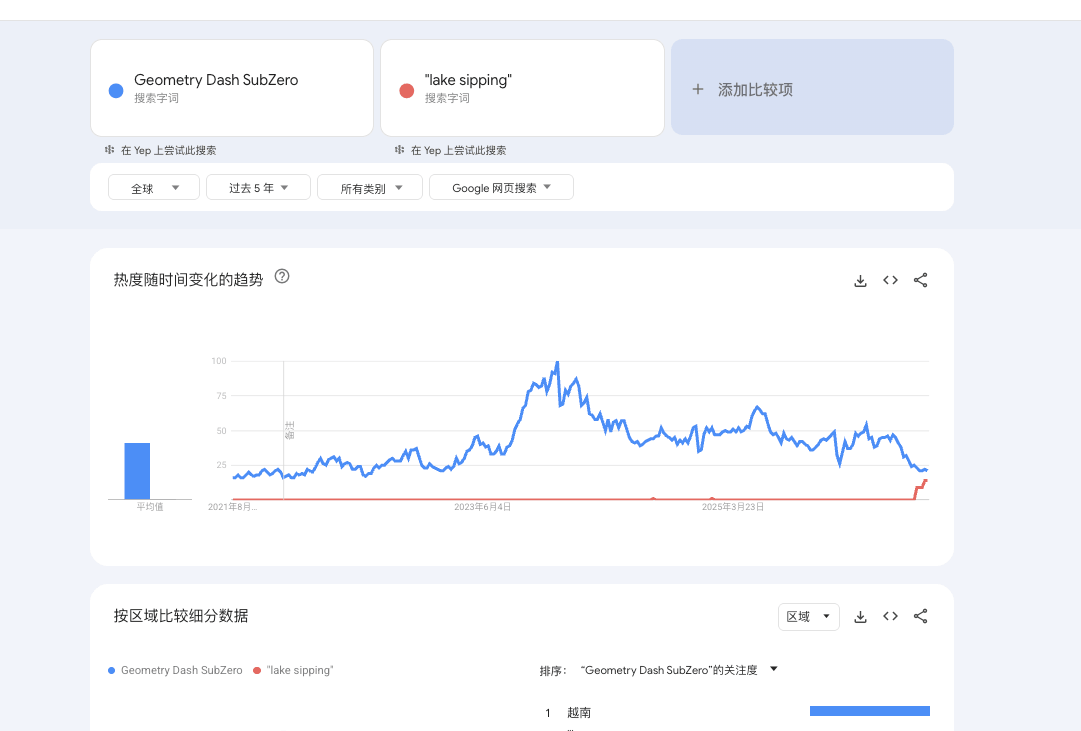Click the 50 y-axis label

pyautogui.click(x=221, y=430)
